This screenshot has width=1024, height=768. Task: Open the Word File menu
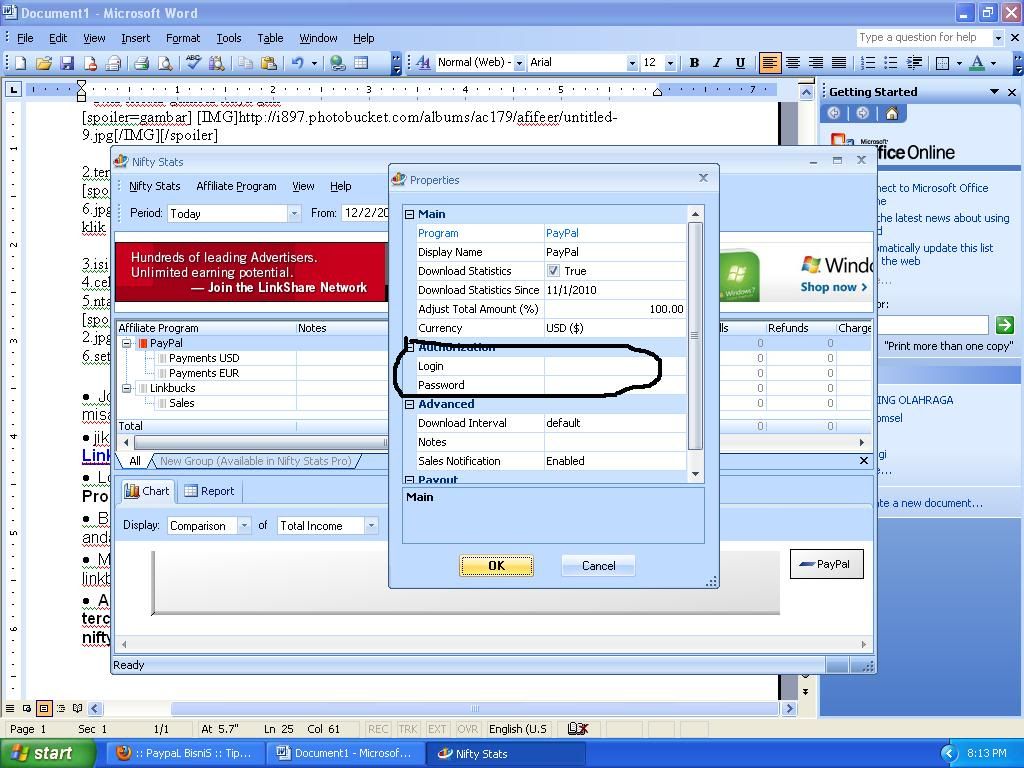(x=25, y=38)
